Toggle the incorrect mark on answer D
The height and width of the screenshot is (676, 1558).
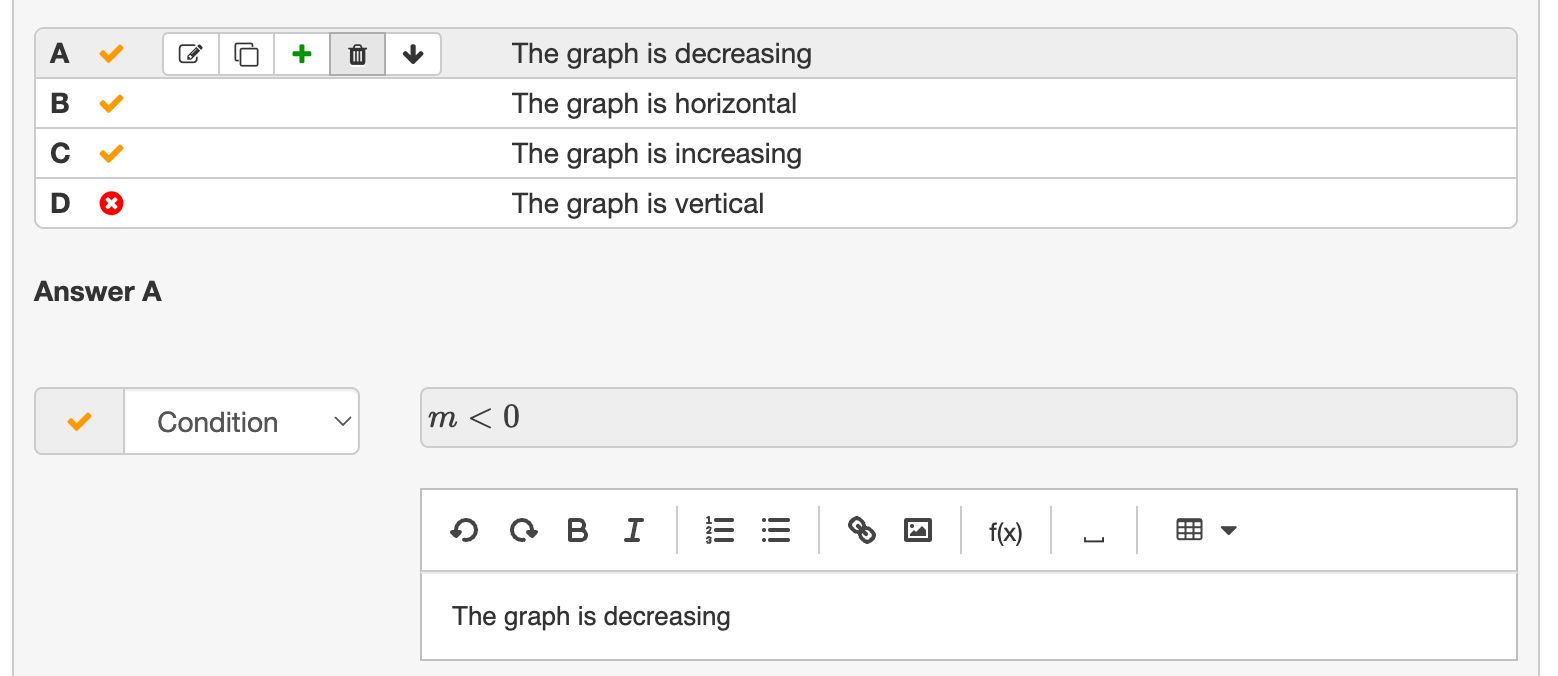110,203
